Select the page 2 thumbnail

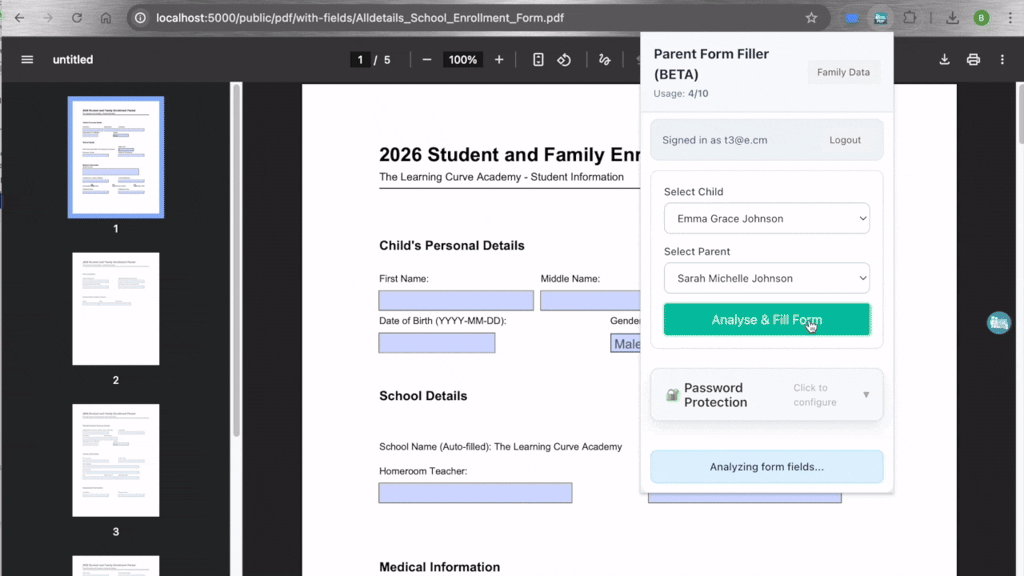115,308
